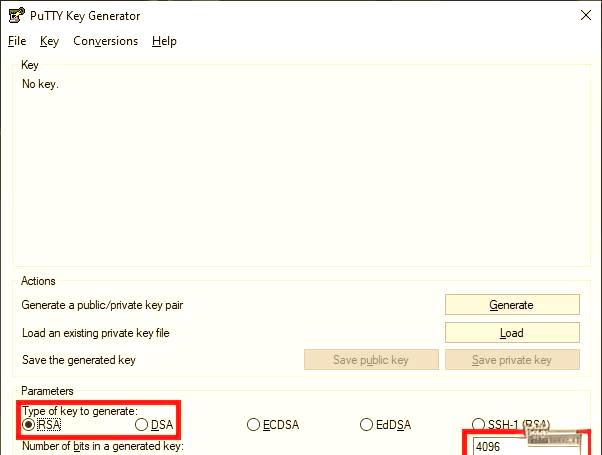Select the SSH-1 (RSA) key type
This screenshot has height=455, width=602.
tap(511, 424)
